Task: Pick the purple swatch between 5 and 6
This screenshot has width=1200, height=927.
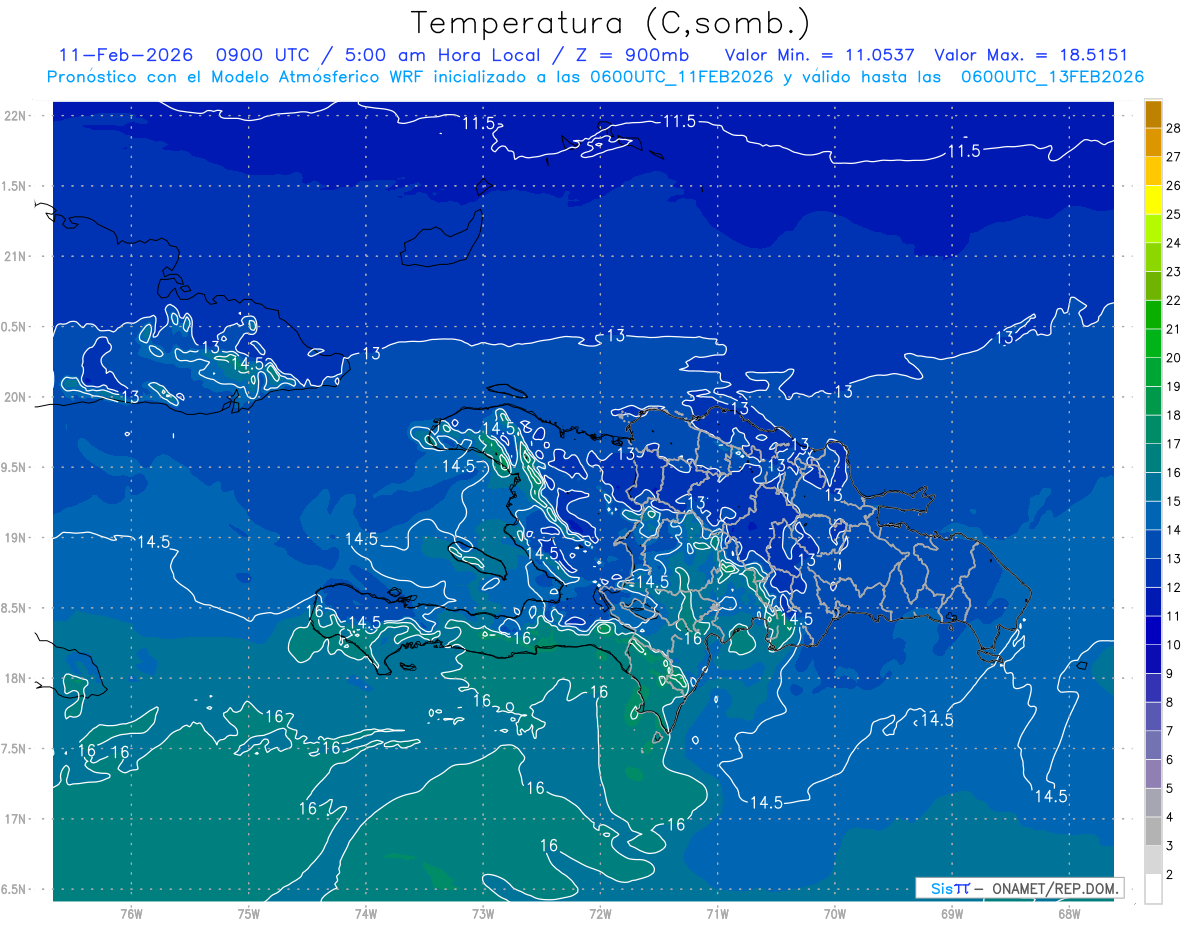Action: coord(1153,774)
